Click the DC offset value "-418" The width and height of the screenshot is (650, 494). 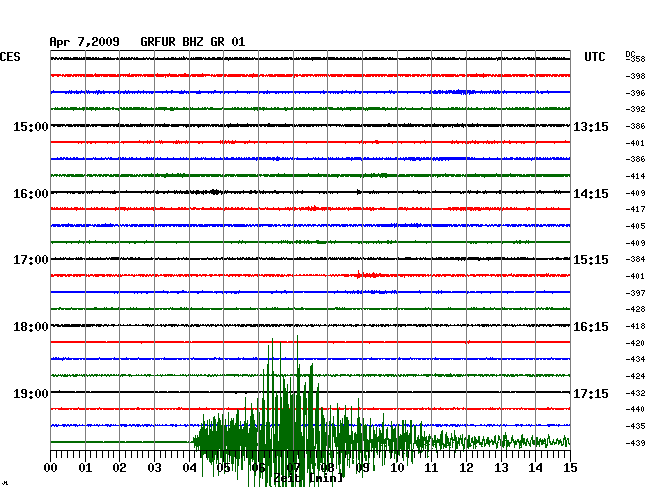(x=635, y=326)
